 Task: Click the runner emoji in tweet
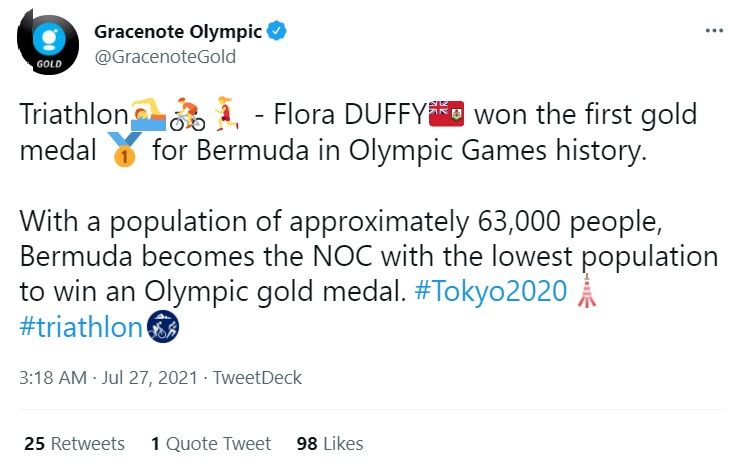226,114
